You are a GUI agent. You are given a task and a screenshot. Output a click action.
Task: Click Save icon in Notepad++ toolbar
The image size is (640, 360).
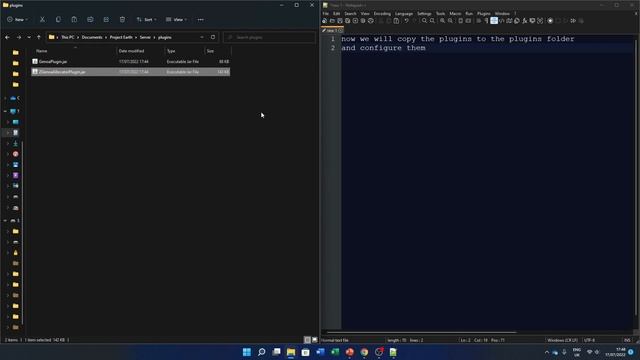point(340,20)
